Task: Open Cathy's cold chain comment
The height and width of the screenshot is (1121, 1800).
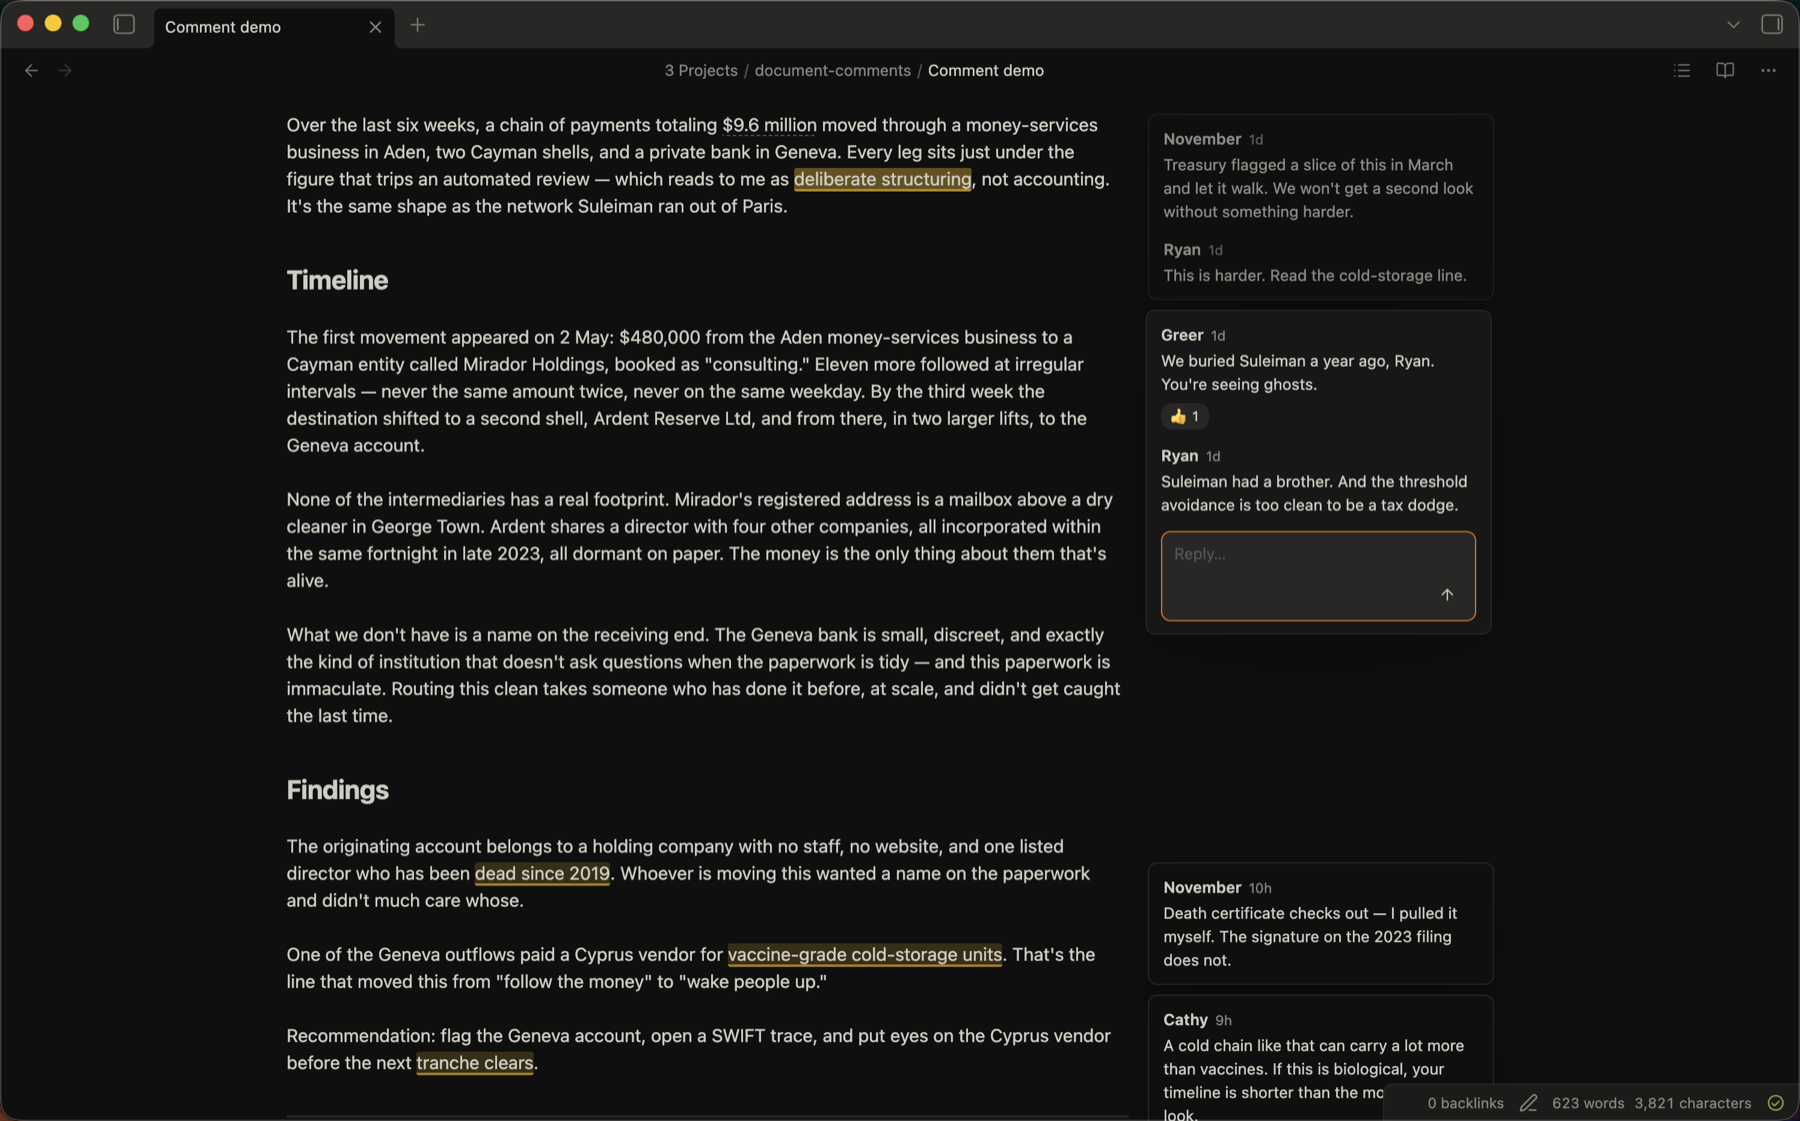Action: (x=1320, y=1058)
